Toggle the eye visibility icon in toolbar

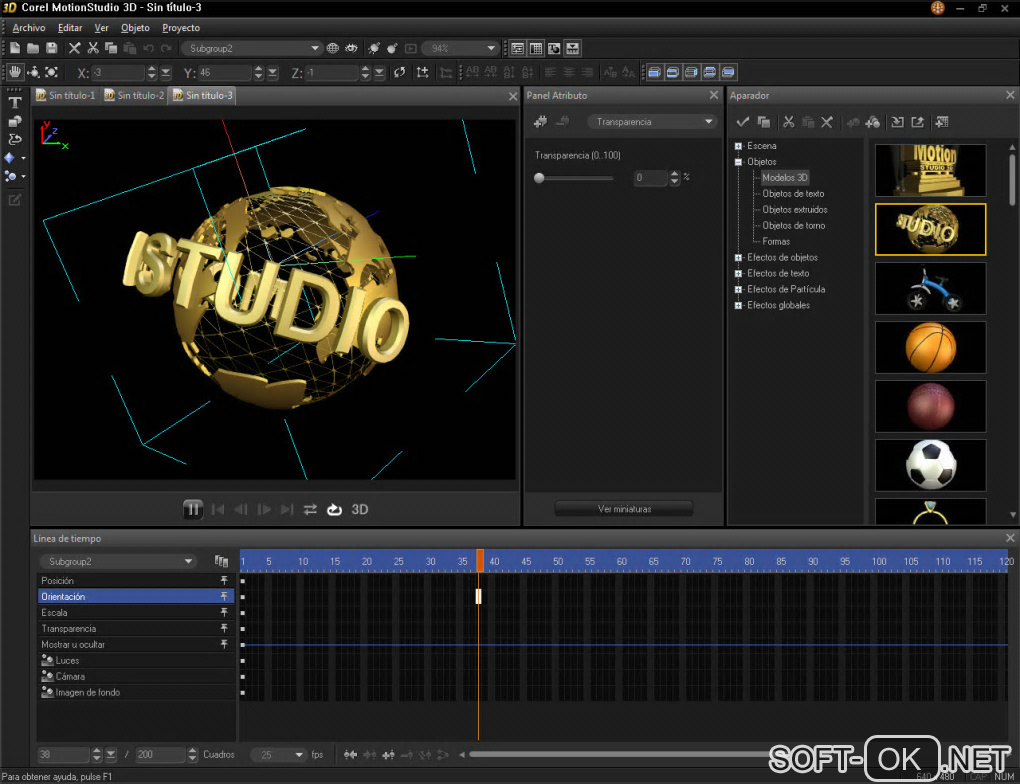pyautogui.click(x=351, y=48)
